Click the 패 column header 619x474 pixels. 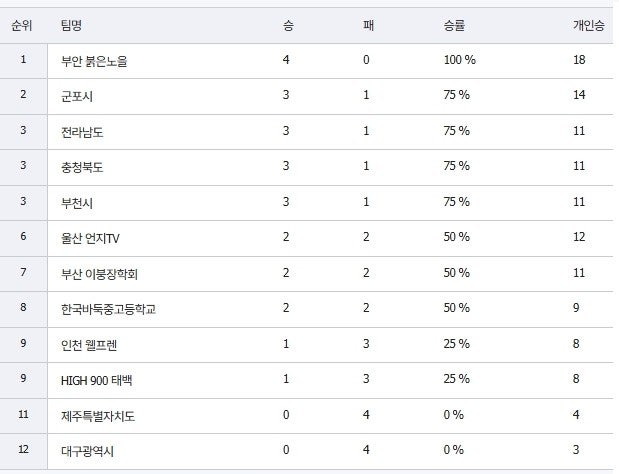coord(368,25)
